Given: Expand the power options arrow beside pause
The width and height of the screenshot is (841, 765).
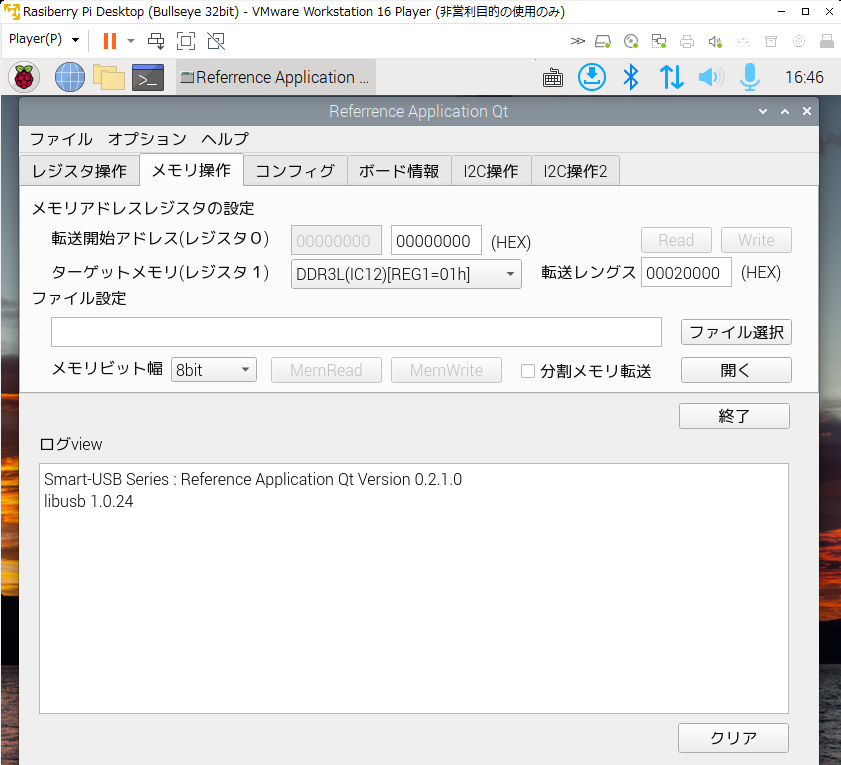Looking at the screenshot, I should [x=130, y=41].
